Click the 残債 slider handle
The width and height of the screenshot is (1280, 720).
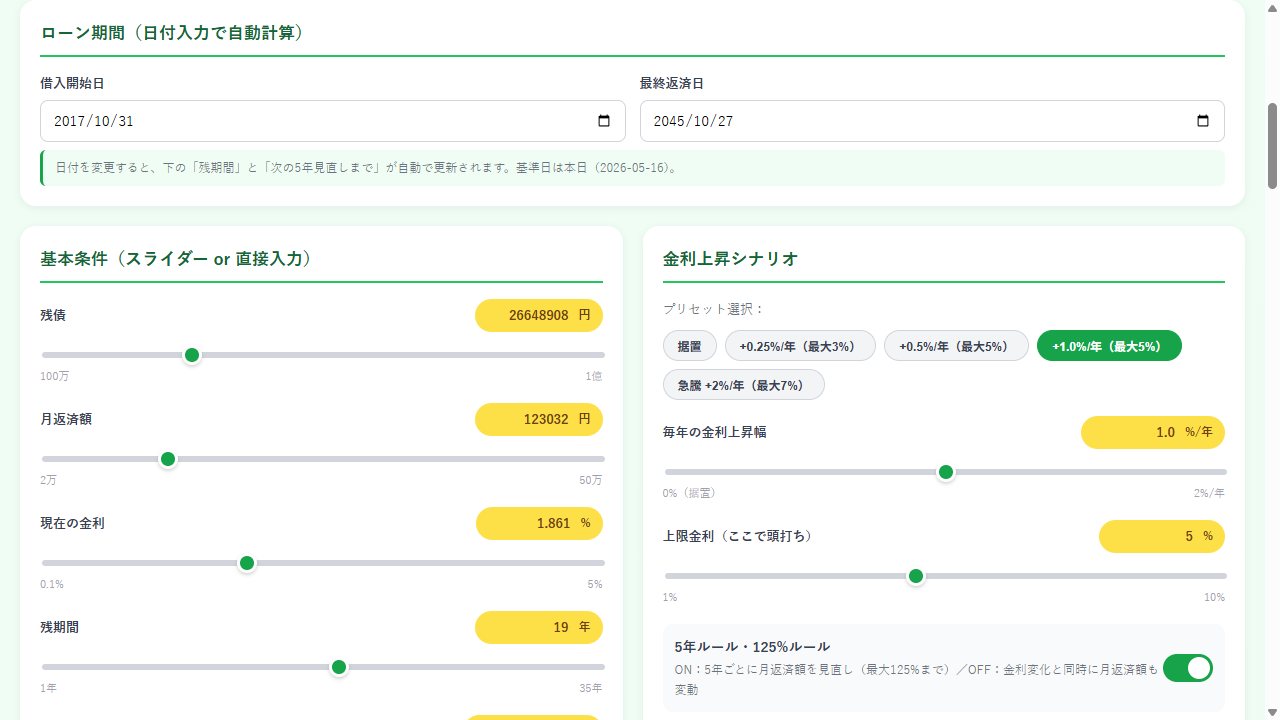click(x=192, y=355)
